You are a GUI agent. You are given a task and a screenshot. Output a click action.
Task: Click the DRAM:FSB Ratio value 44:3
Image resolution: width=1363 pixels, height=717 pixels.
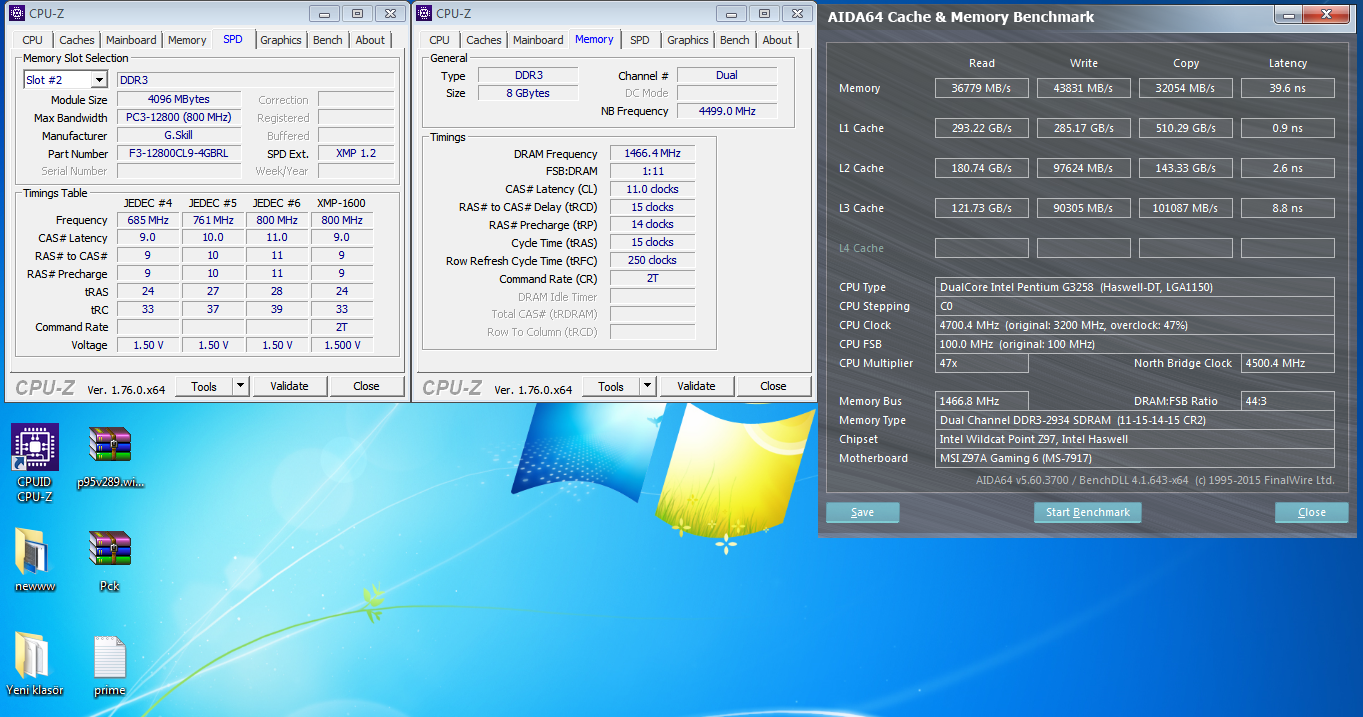[1288, 401]
